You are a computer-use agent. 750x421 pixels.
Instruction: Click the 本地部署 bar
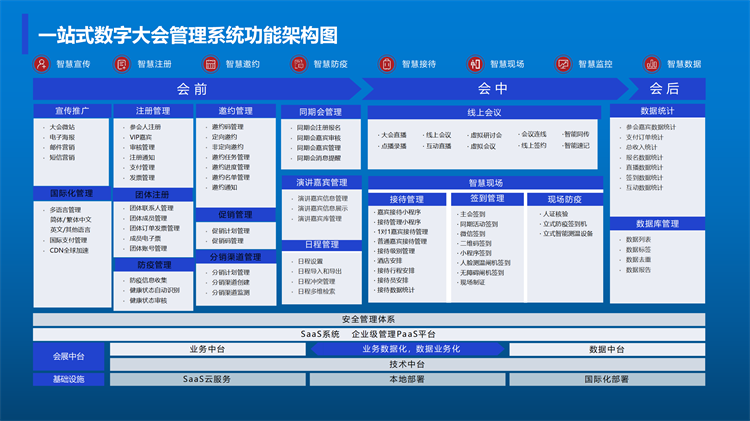click(408, 379)
